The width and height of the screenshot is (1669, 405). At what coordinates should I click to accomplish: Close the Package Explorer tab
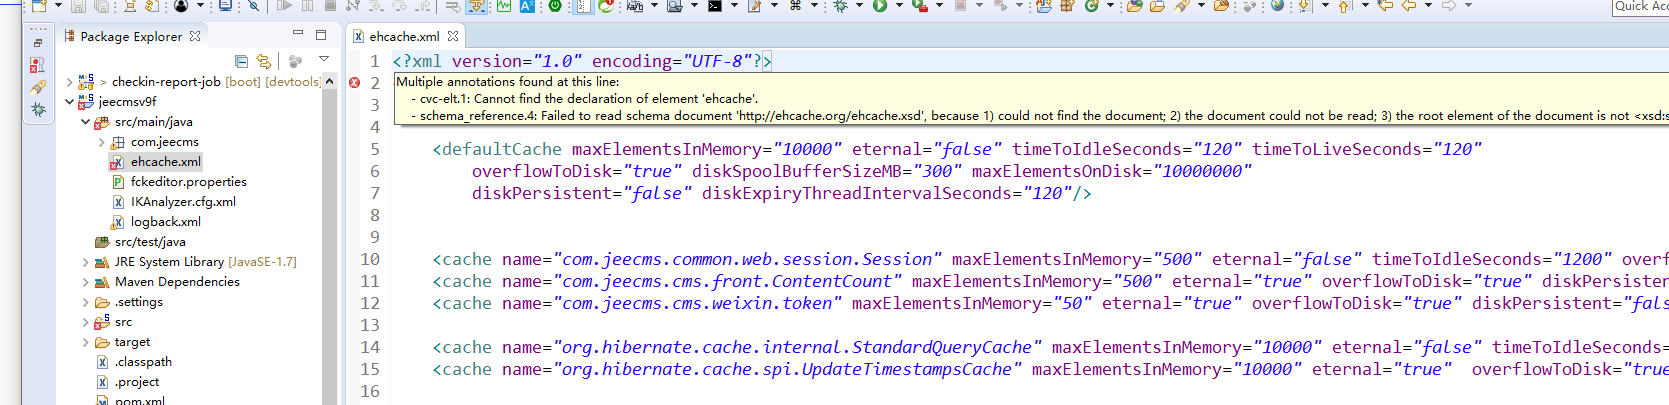click(x=195, y=36)
